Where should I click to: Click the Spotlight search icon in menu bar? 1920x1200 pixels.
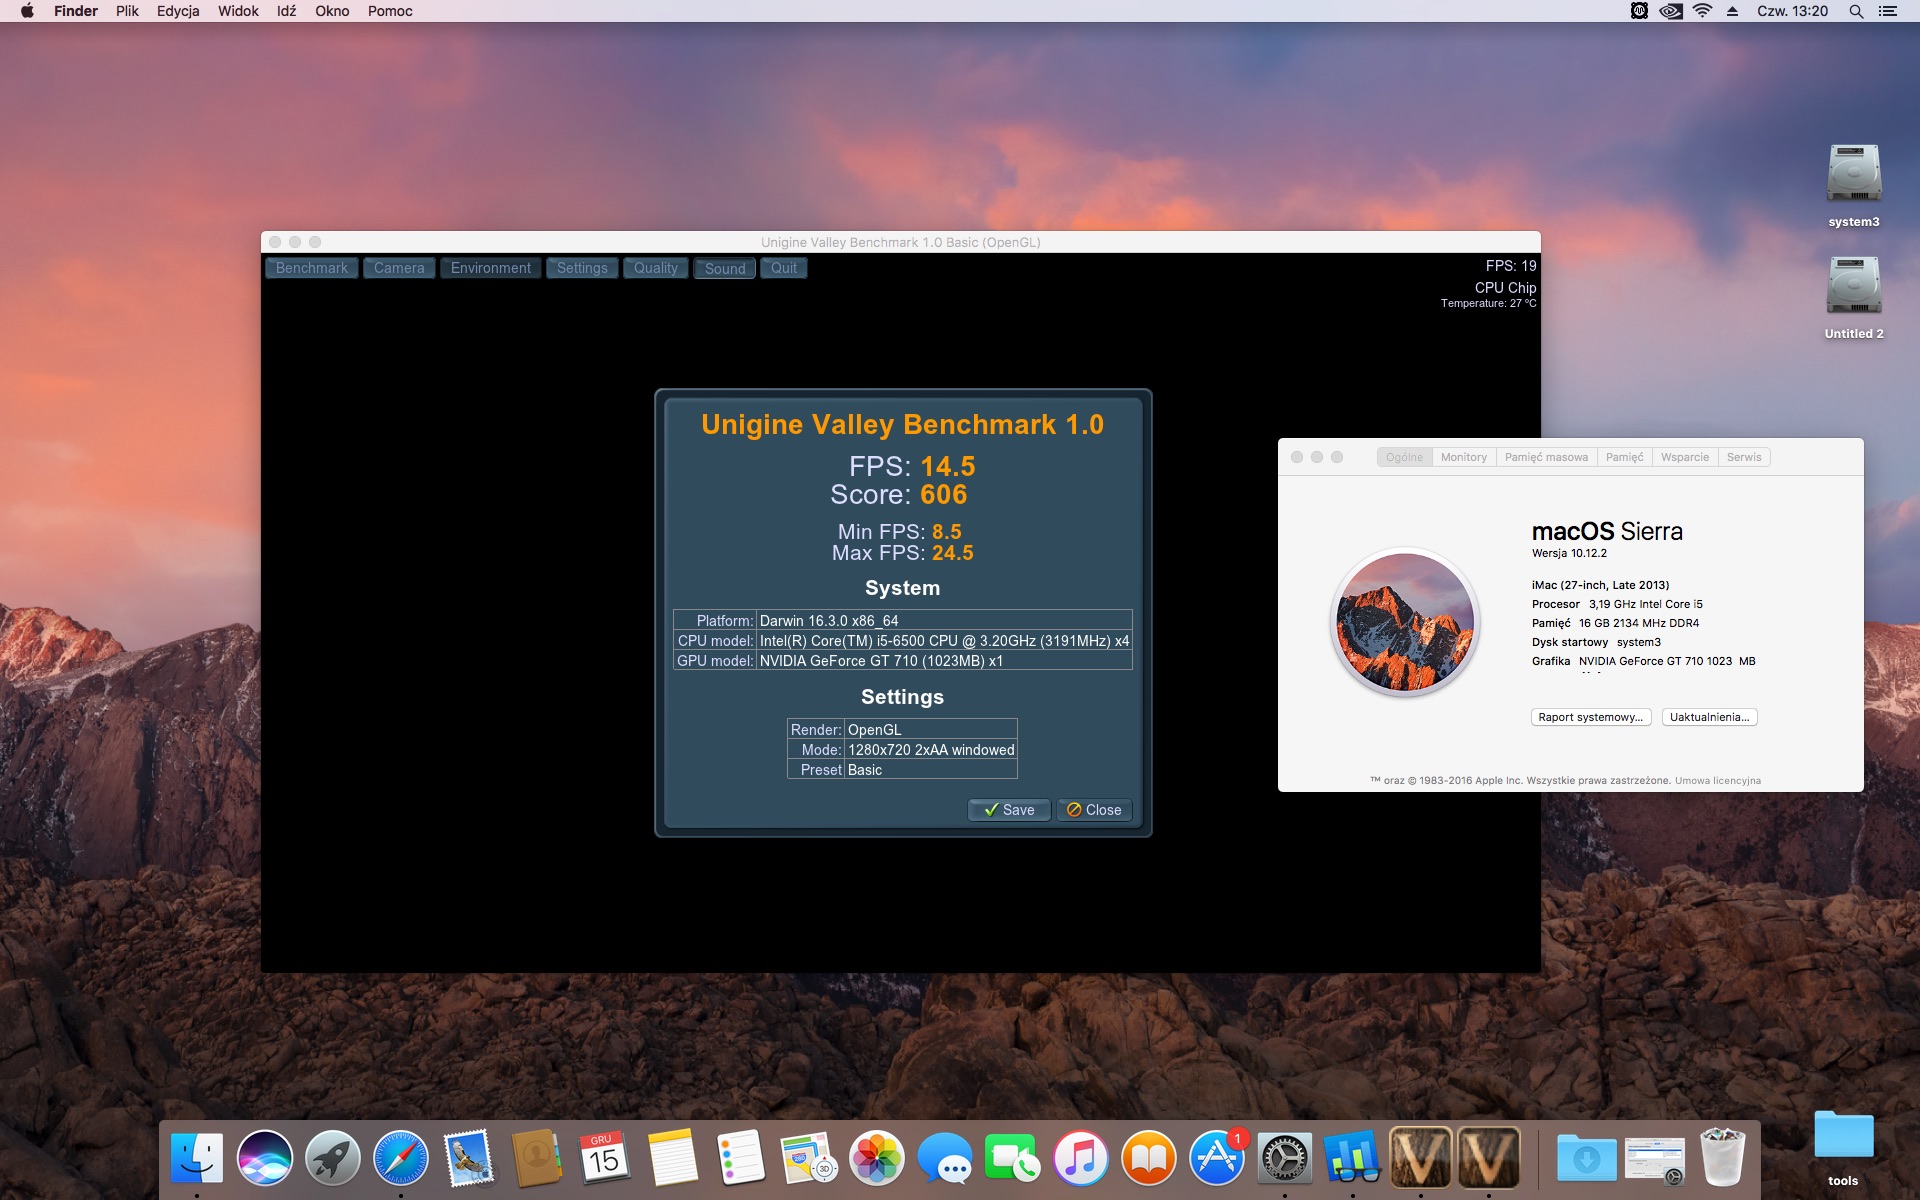point(1856,11)
